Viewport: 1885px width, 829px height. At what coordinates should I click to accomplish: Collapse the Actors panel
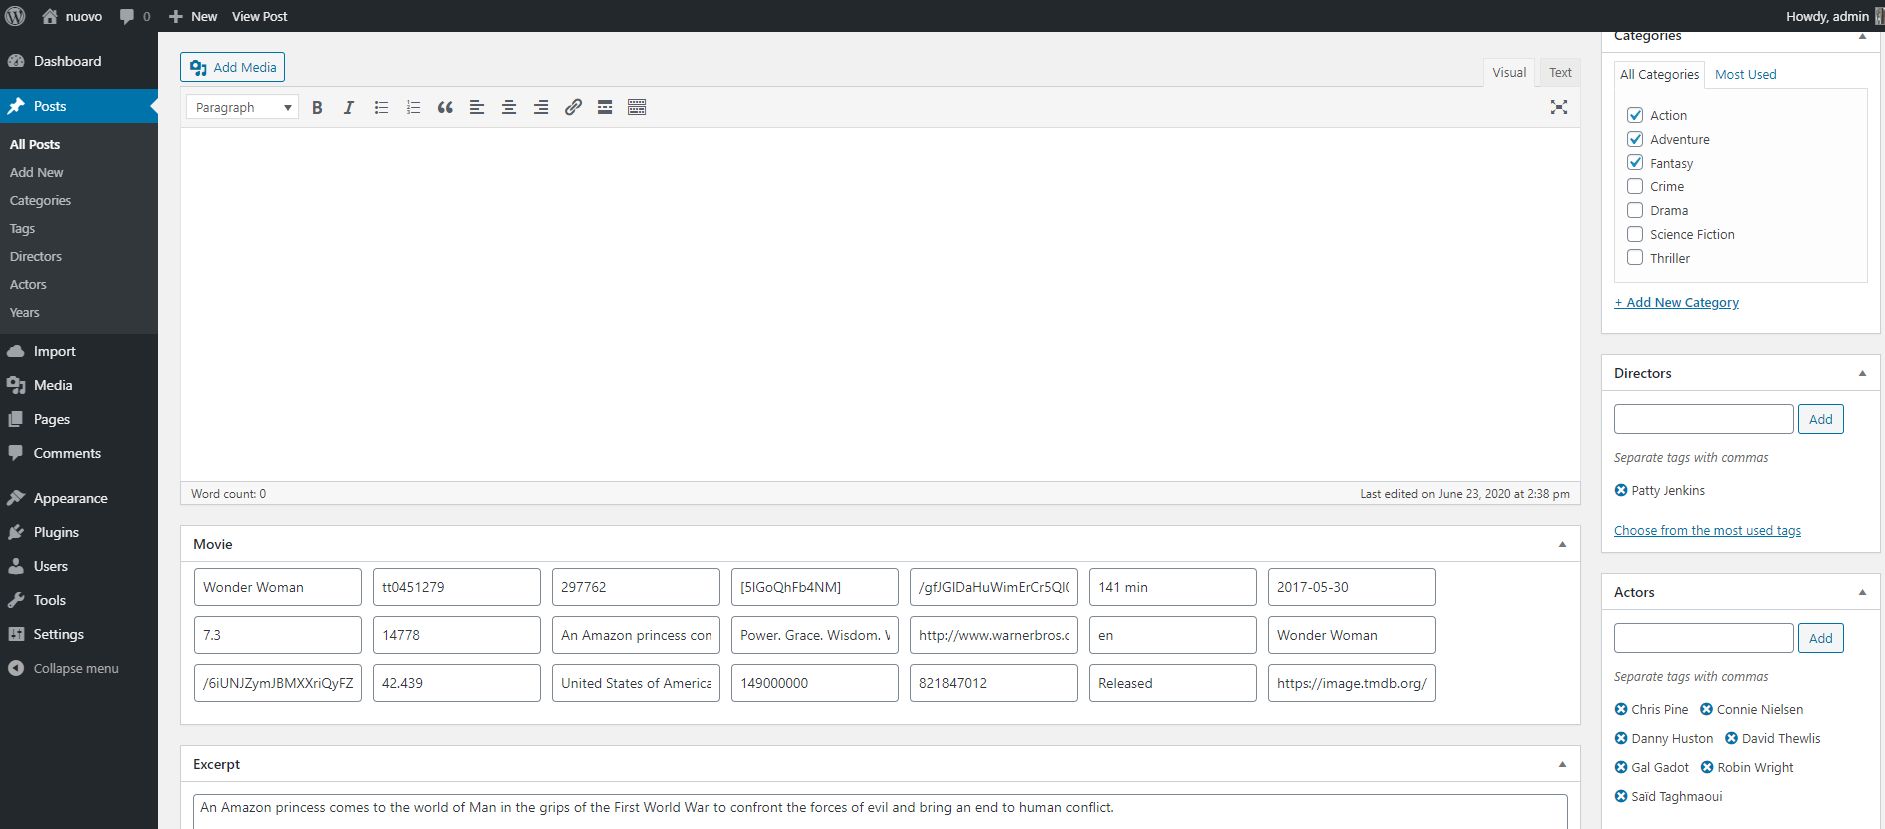point(1862,592)
